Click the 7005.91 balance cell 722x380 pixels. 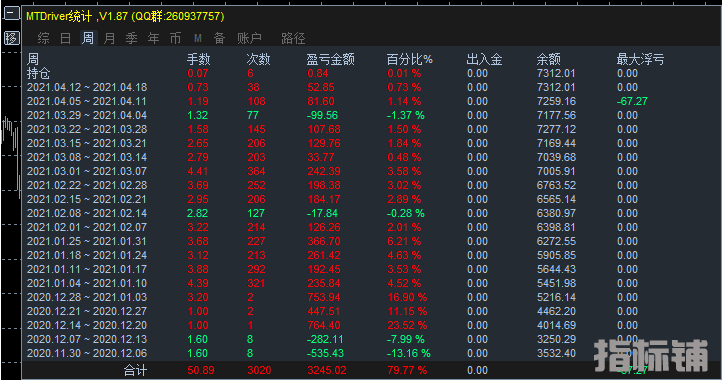556,171
